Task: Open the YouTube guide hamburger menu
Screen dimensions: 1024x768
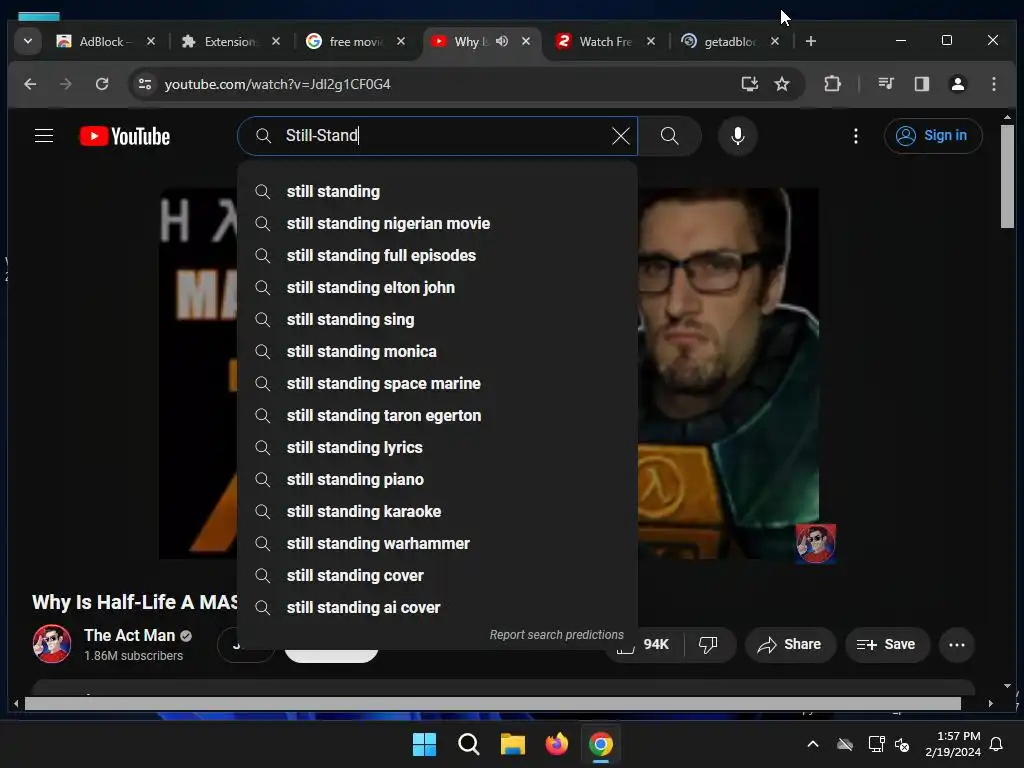Action: 44,136
